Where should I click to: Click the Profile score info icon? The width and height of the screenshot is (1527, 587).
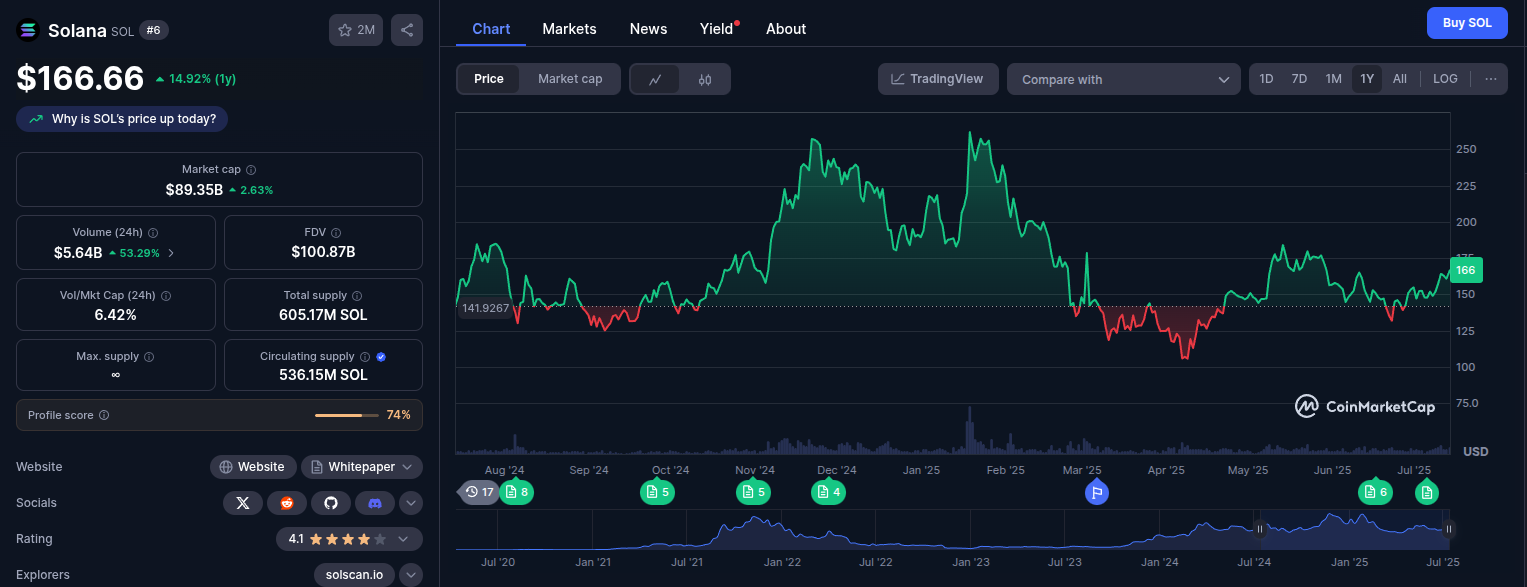tap(104, 415)
